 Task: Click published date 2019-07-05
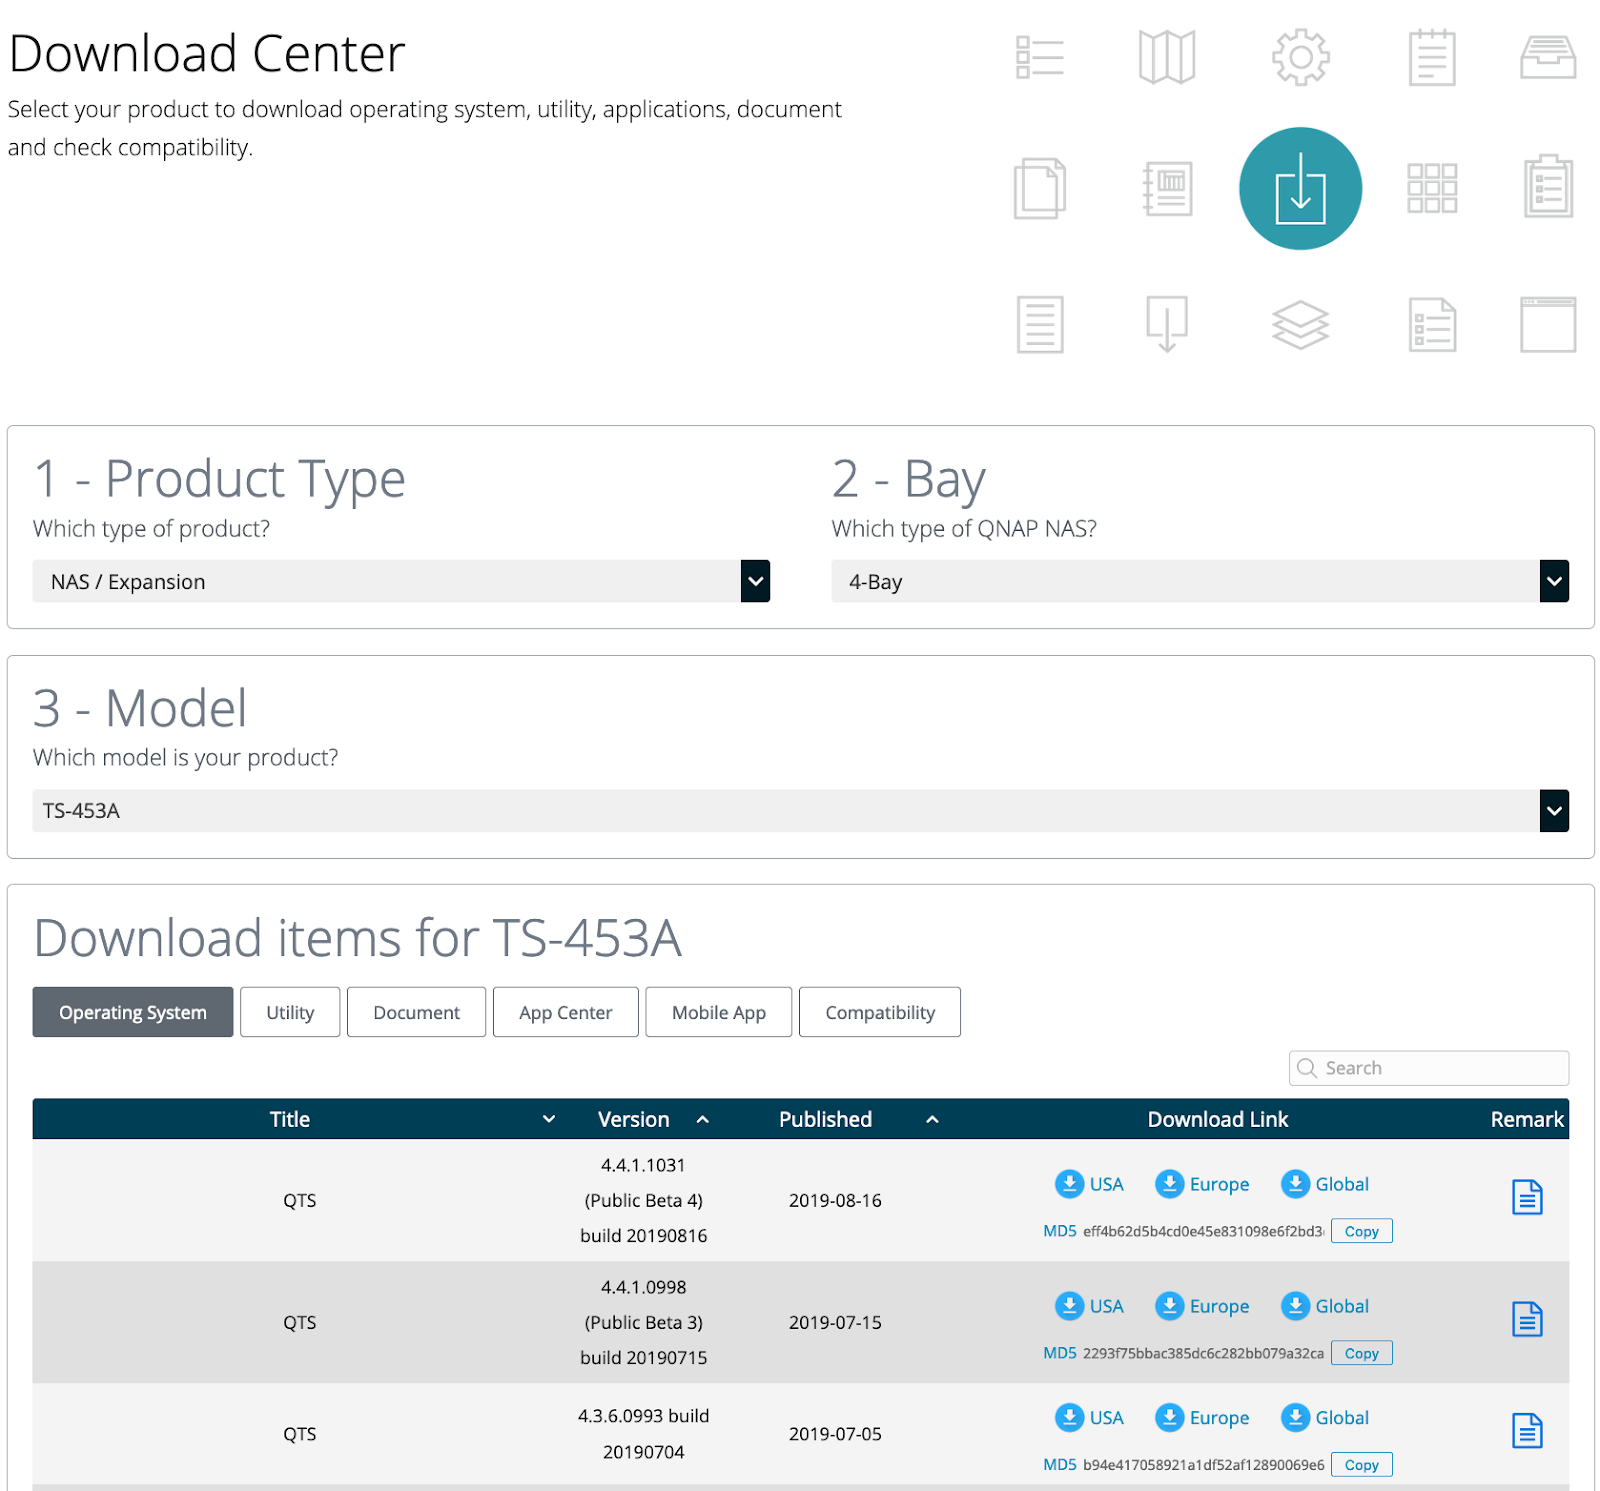coord(835,1434)
